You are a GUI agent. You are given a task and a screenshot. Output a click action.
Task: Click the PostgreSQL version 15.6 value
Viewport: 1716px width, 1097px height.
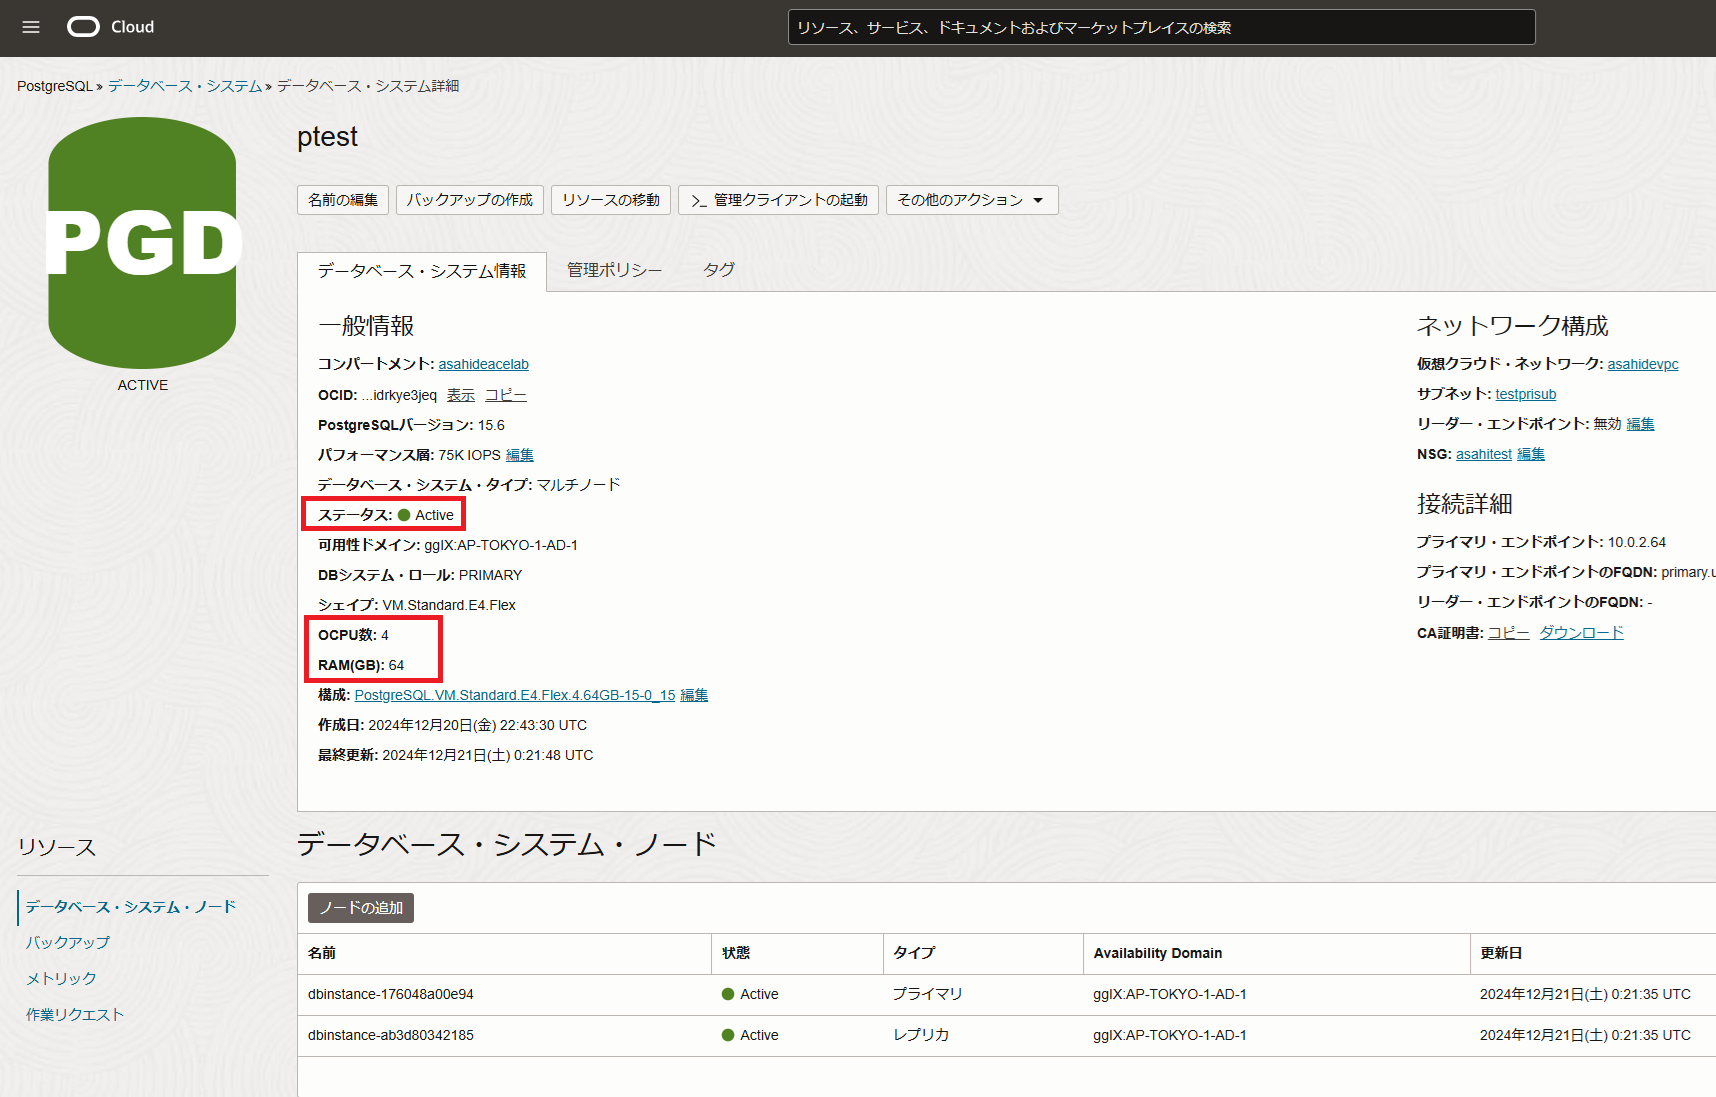(491, 425)
